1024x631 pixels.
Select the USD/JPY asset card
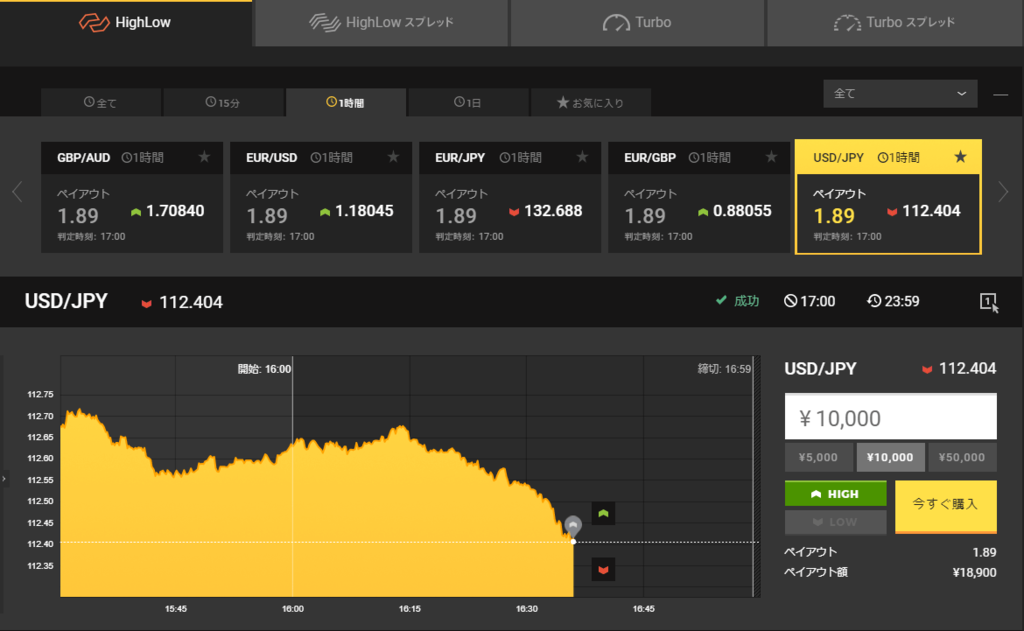point(888,197)
